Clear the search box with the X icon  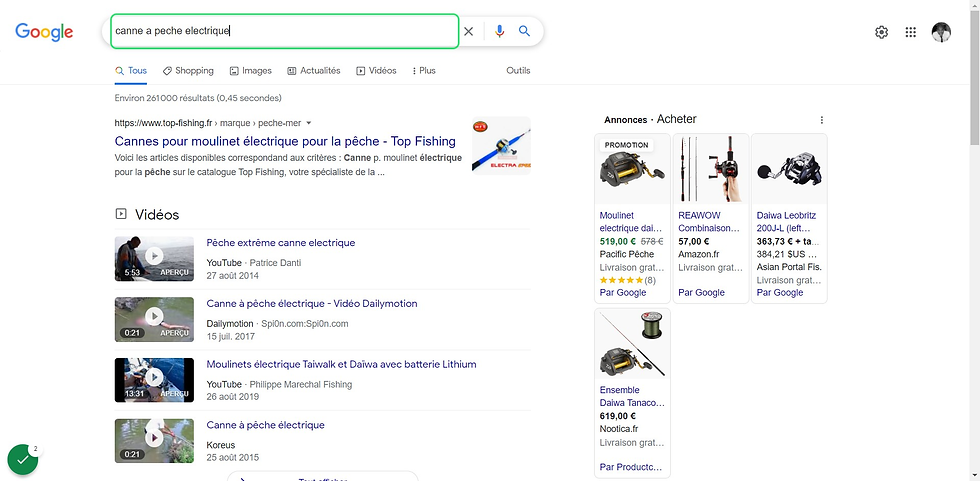coord(468,31)
